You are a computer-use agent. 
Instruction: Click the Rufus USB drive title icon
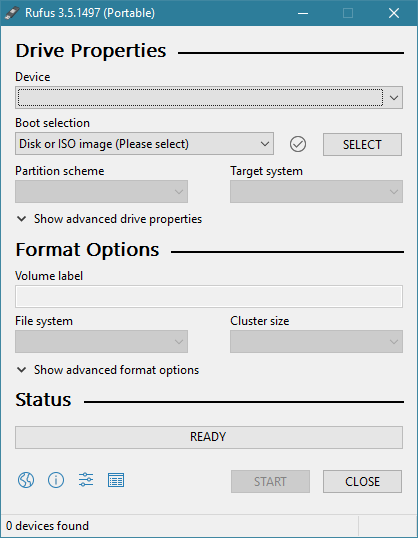tap(12, 13)
